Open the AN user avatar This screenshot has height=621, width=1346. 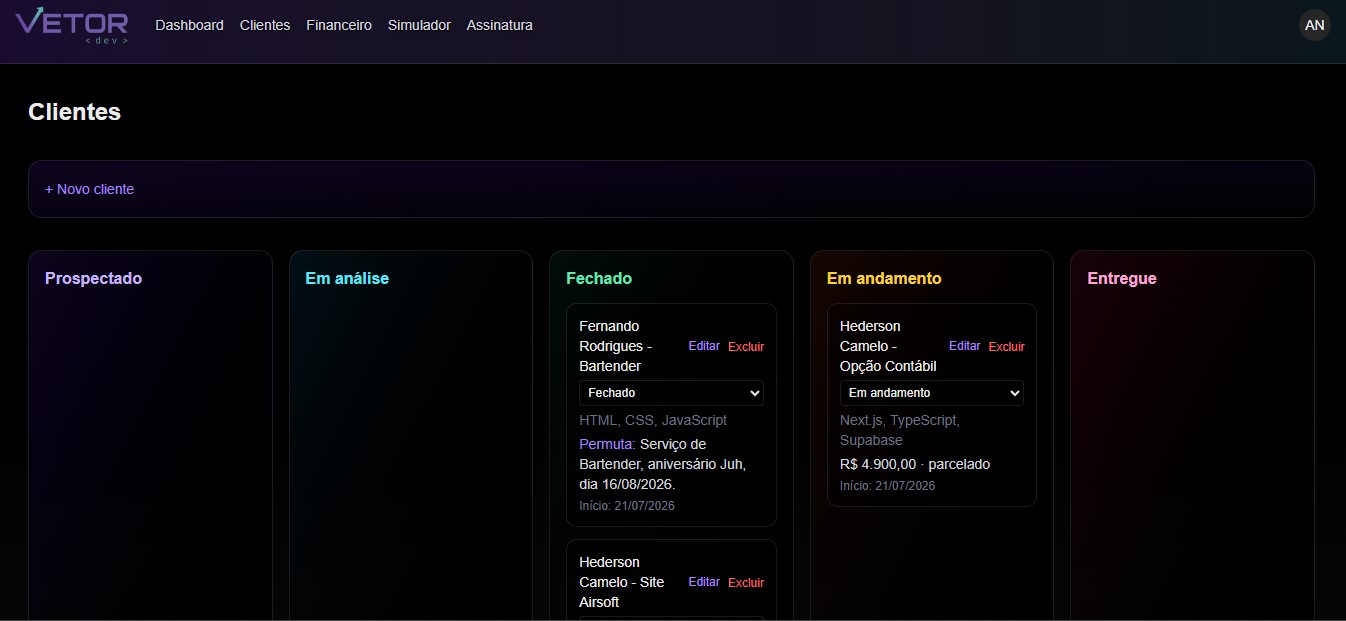(x=1315, y=25)
